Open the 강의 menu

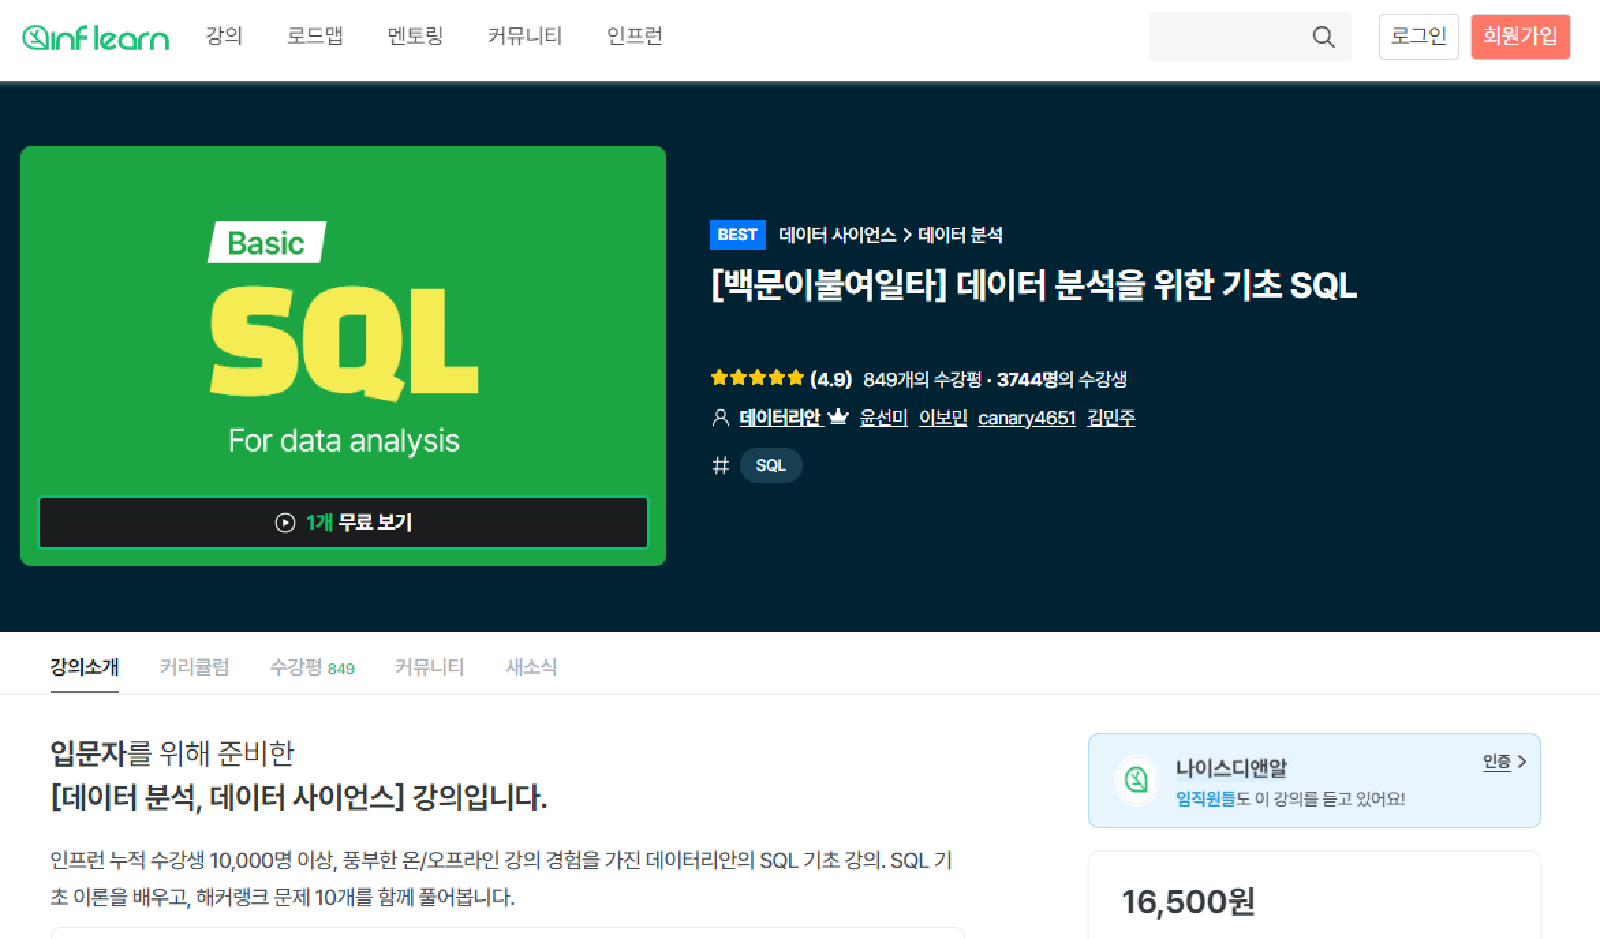pos(224,37)
